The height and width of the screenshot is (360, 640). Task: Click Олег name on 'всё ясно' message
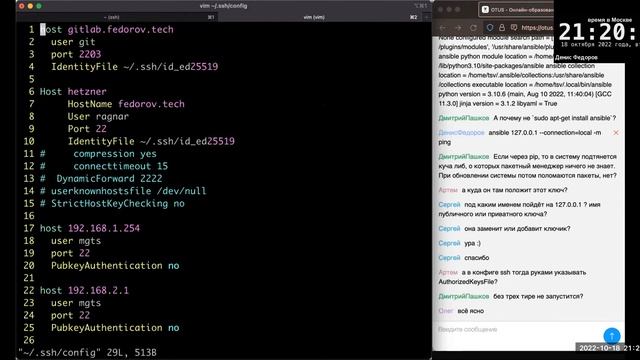(x=446, y=311)
